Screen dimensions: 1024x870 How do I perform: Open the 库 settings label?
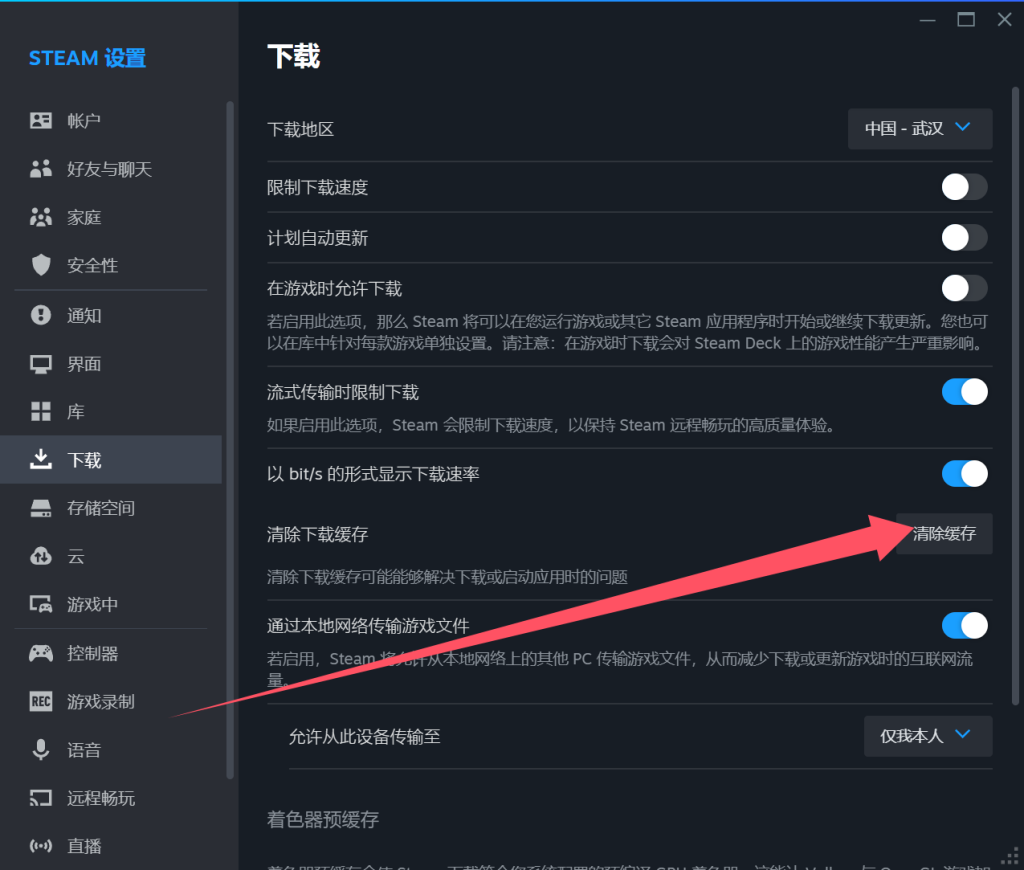[76, 411]
